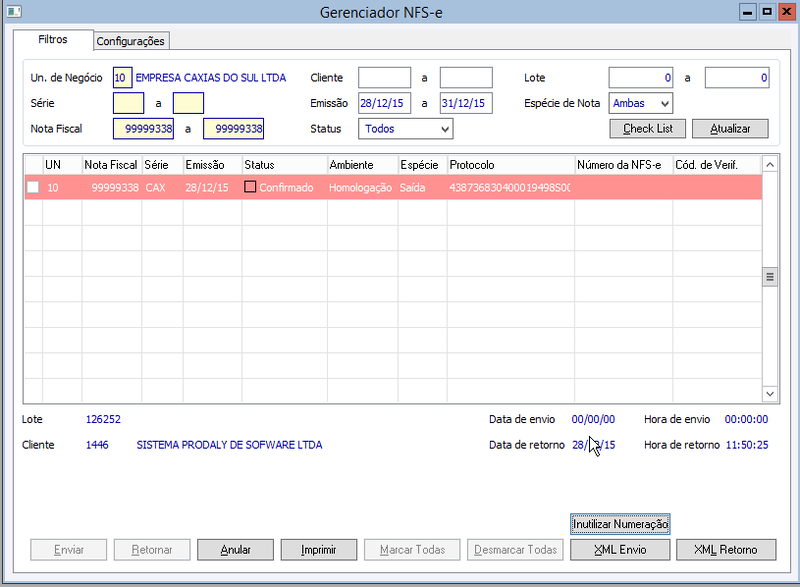The width and height of the screenshot is (800, 587).
Task: Click client name SISTEMA PRODALY DE SOFWARE LTDA
Action: tap(230, 445)
